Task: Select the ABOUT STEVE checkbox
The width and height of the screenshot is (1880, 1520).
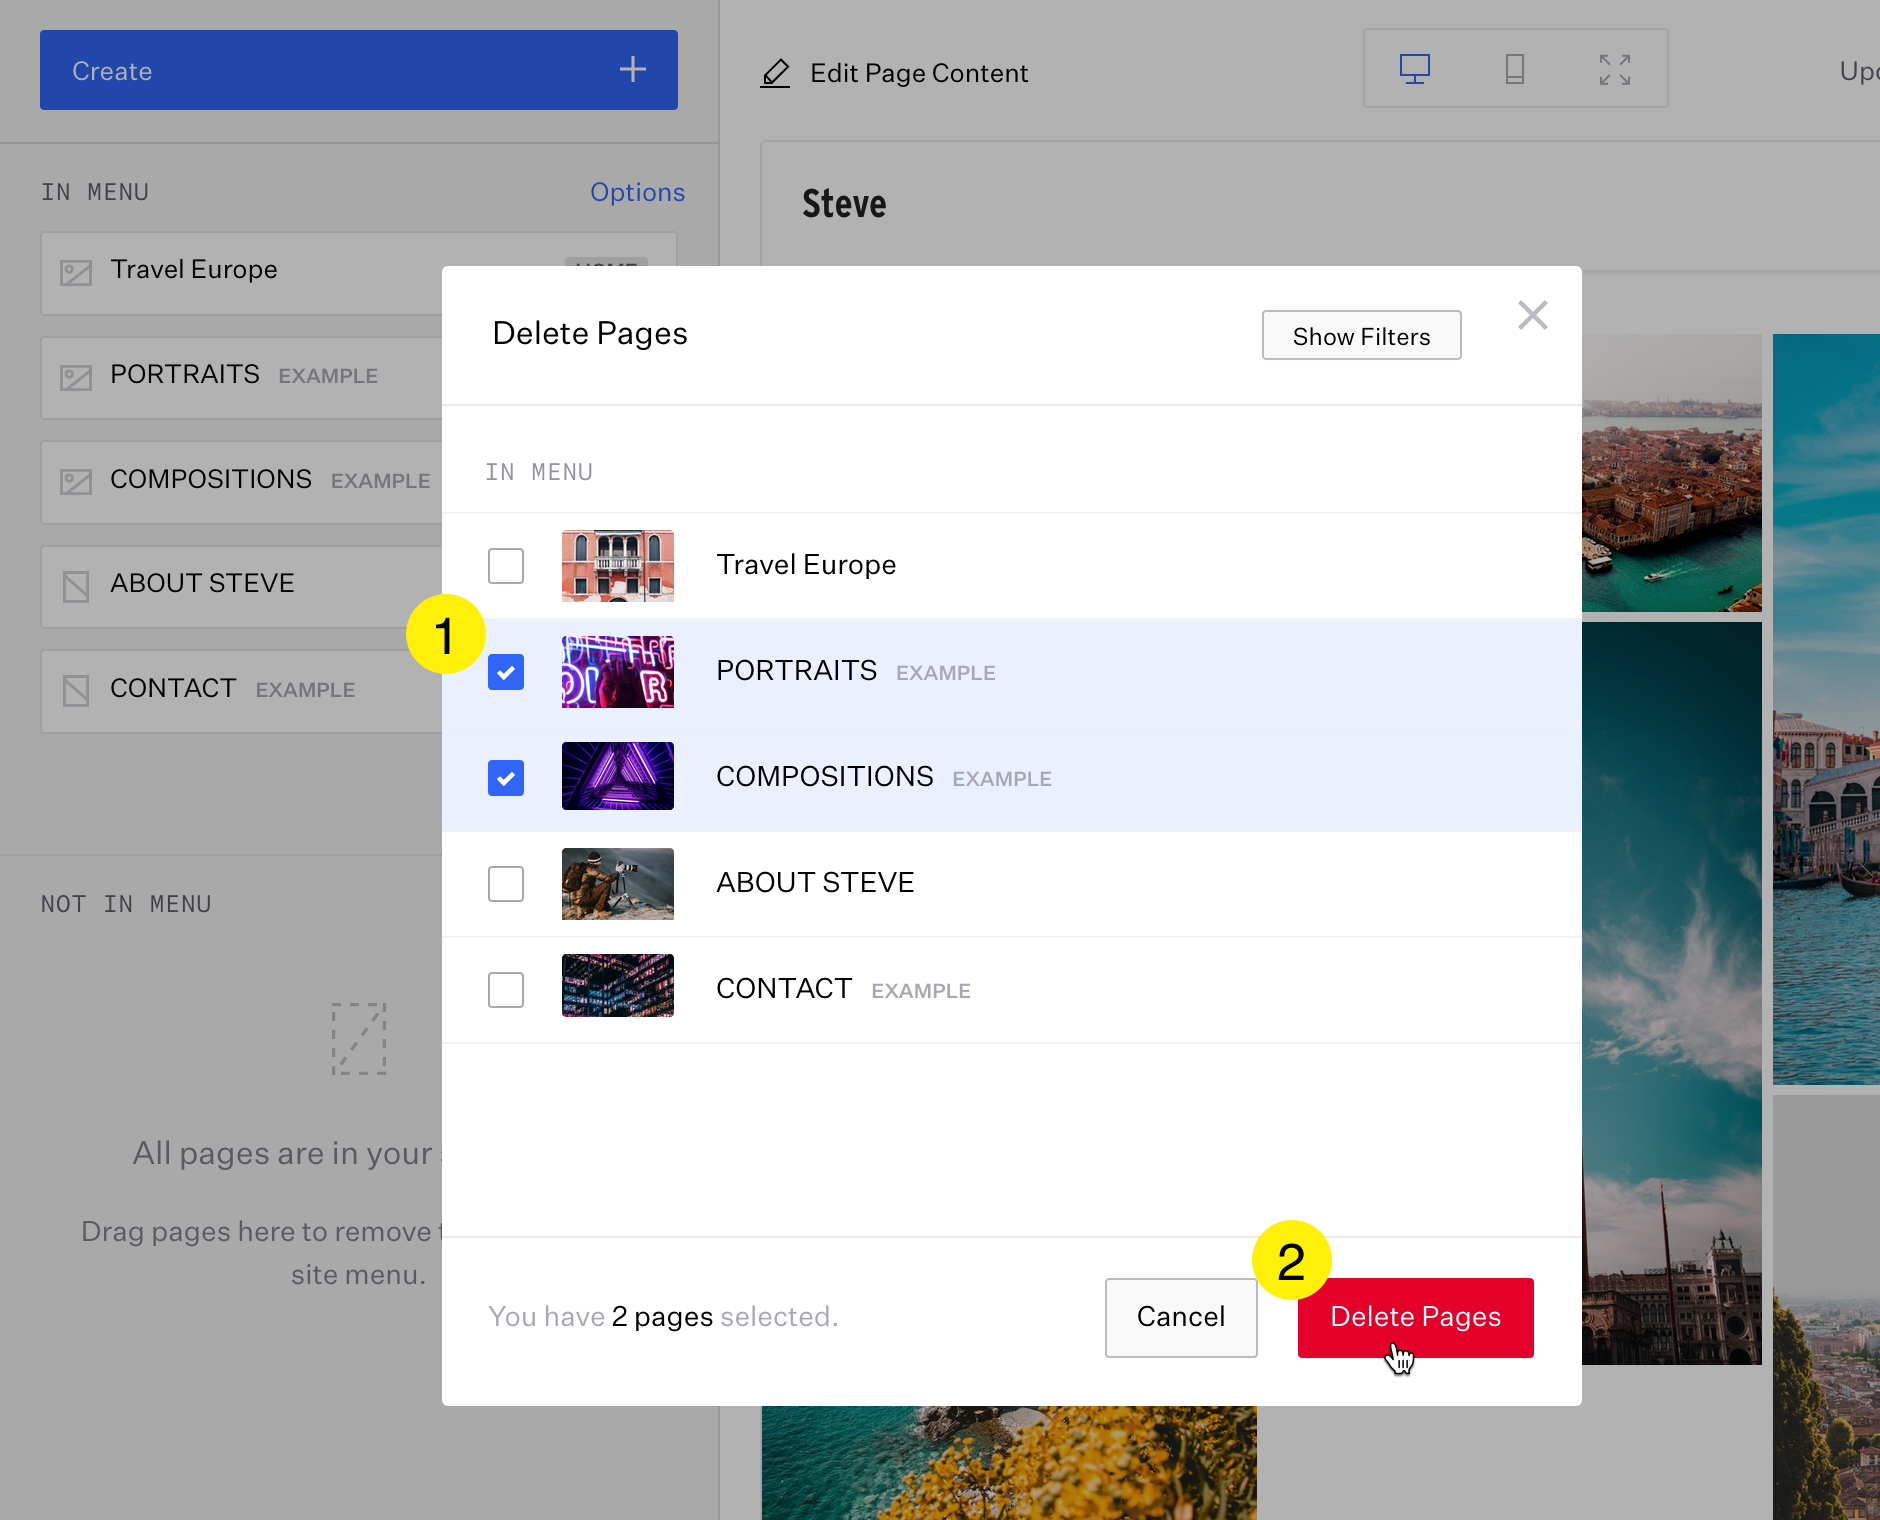Action: click(x=506, y=884)
